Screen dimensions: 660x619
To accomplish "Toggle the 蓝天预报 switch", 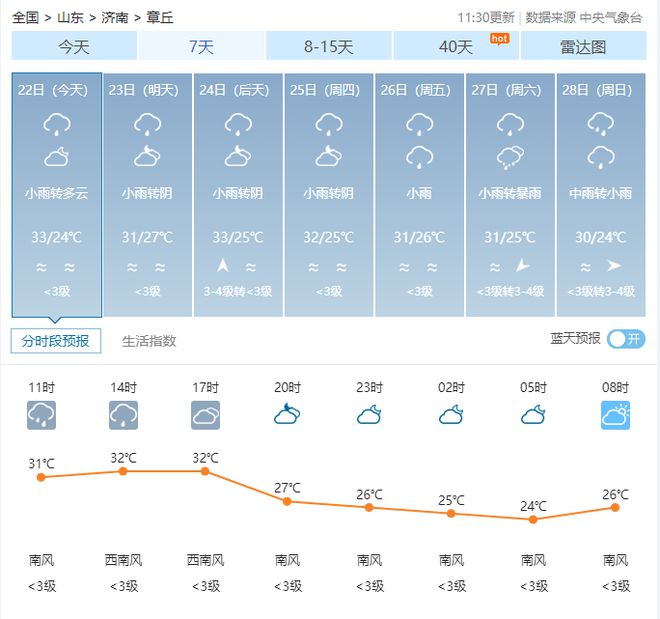I will (x=626, y=339).
